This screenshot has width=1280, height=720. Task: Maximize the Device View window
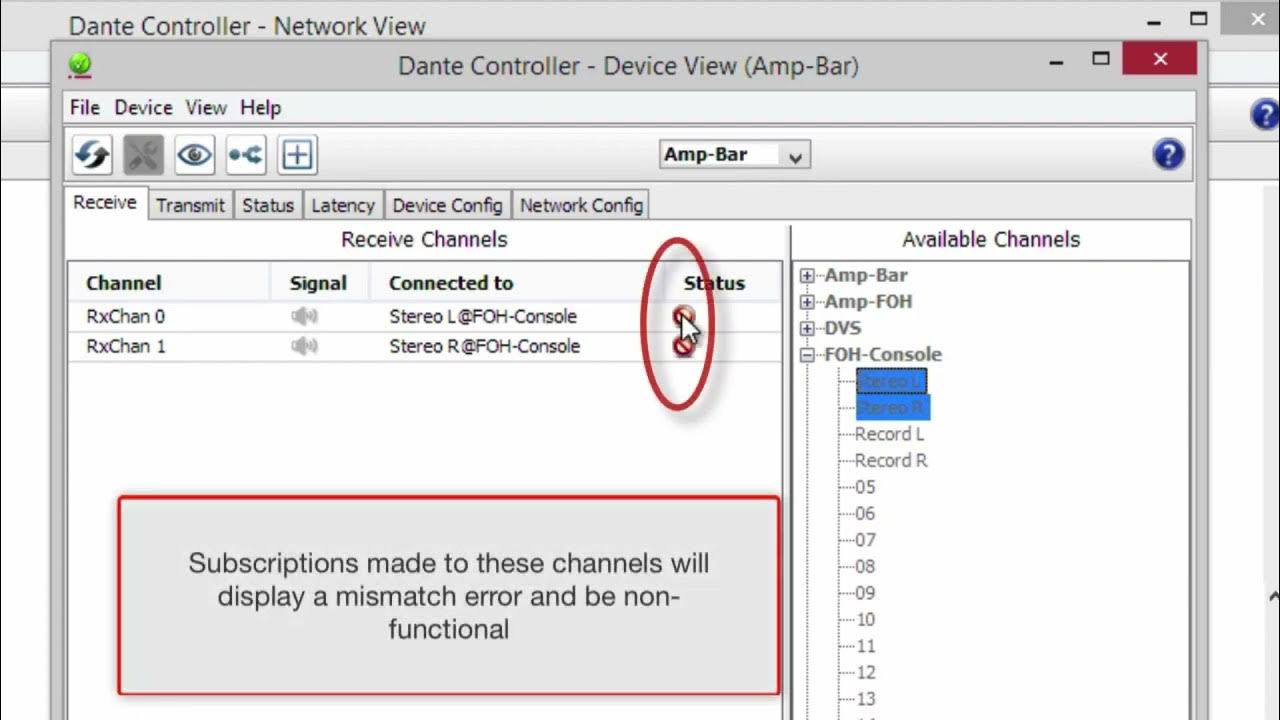[1101, 59]
